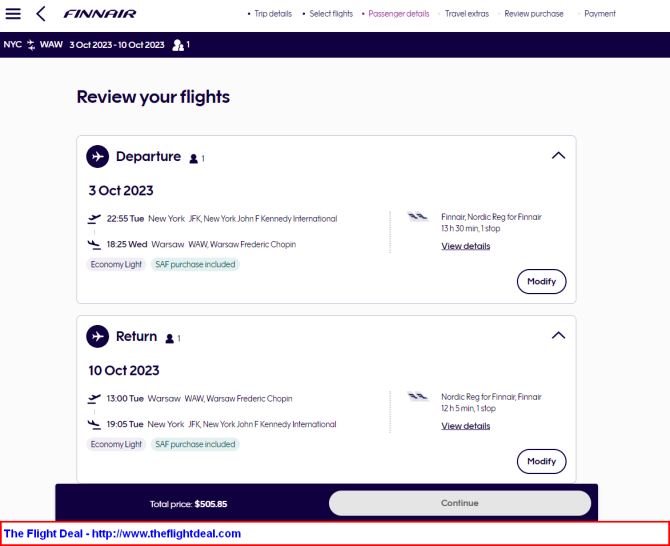Screen dimensions: 670x546
Task: Go back with the left arrow icon
Action: coord(41,14)
